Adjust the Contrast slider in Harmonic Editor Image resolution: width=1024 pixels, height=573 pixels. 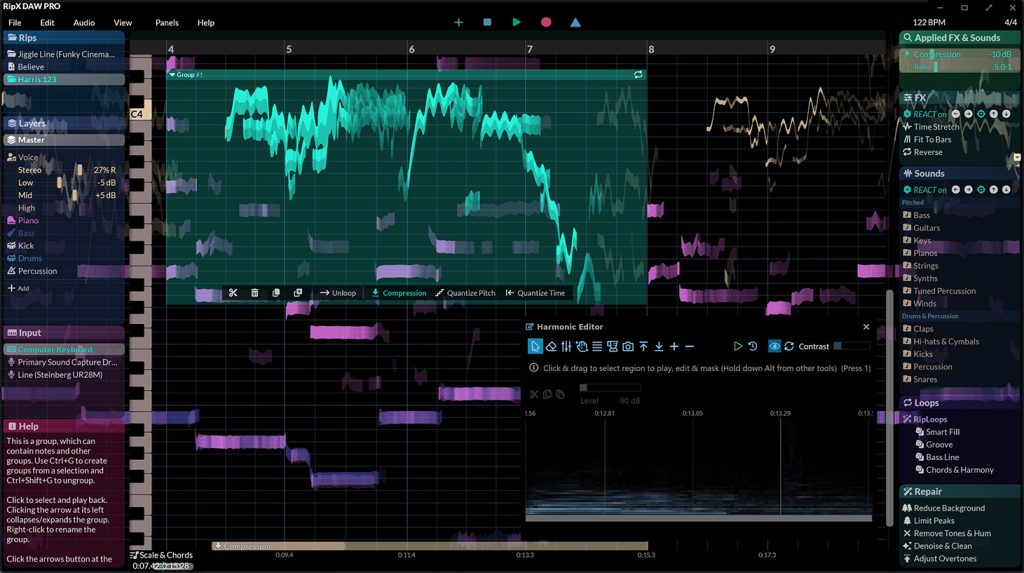point(850,346)
